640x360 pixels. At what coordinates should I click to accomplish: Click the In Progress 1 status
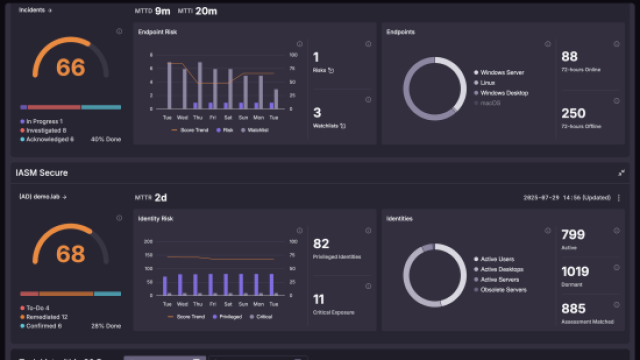(x=41, y=122)
